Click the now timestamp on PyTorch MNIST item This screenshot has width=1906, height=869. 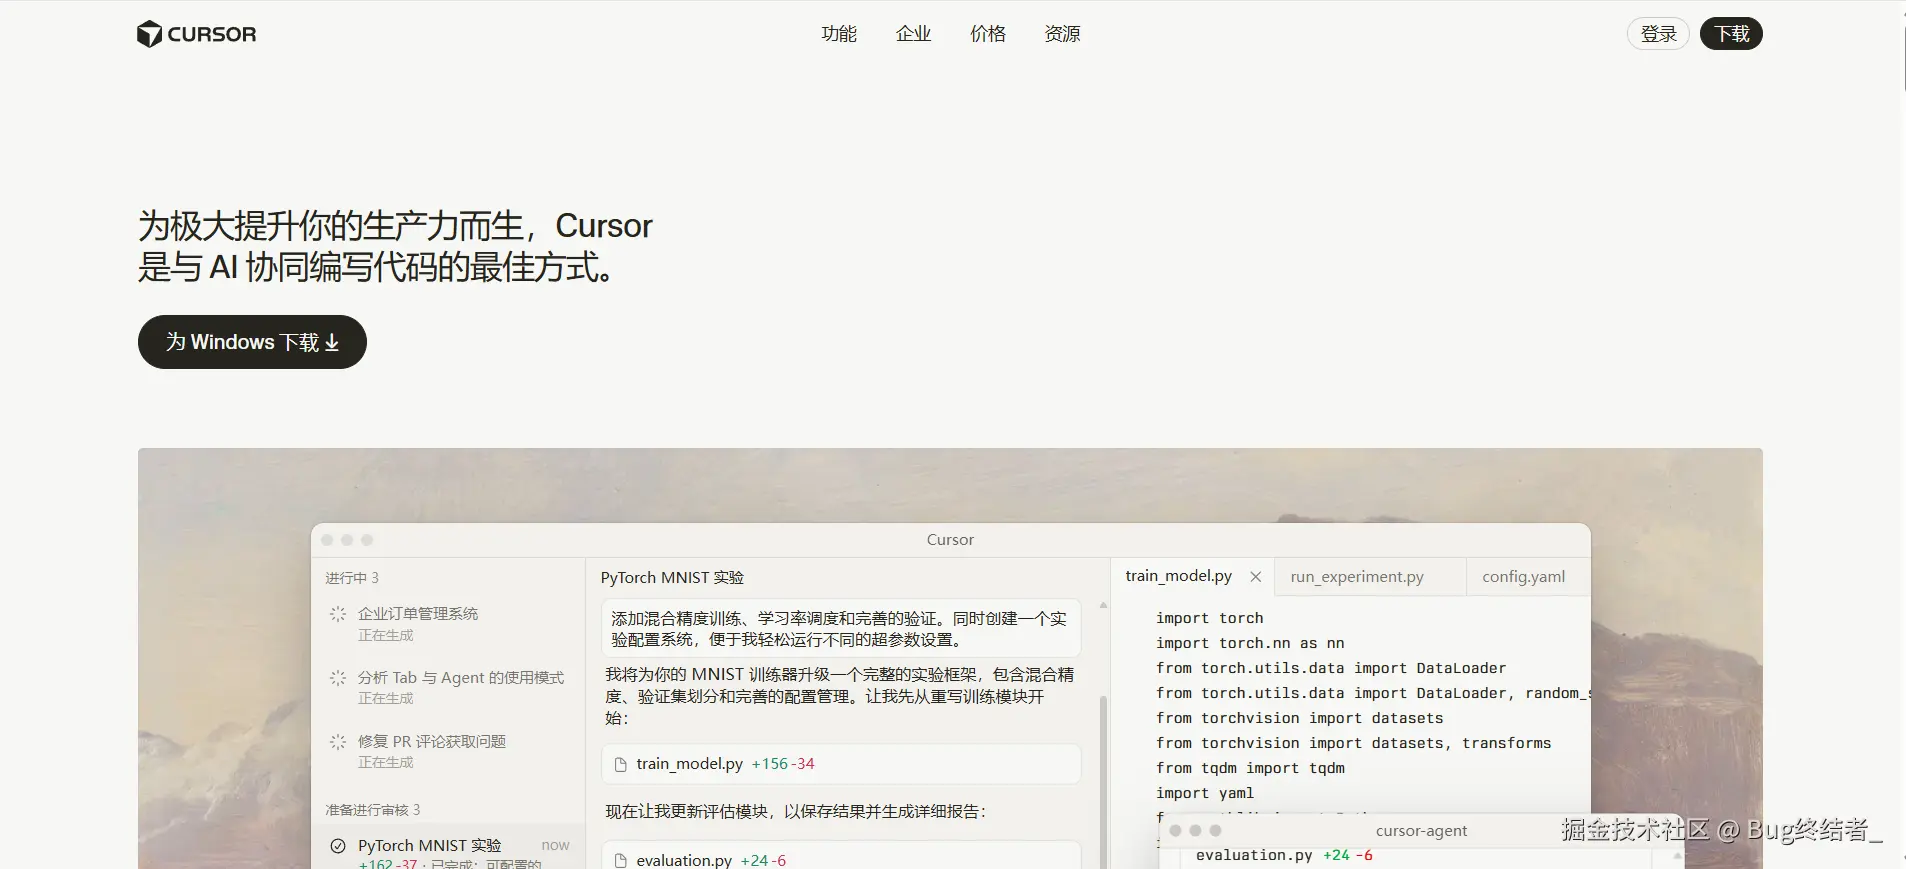click(x=555, y=845)
